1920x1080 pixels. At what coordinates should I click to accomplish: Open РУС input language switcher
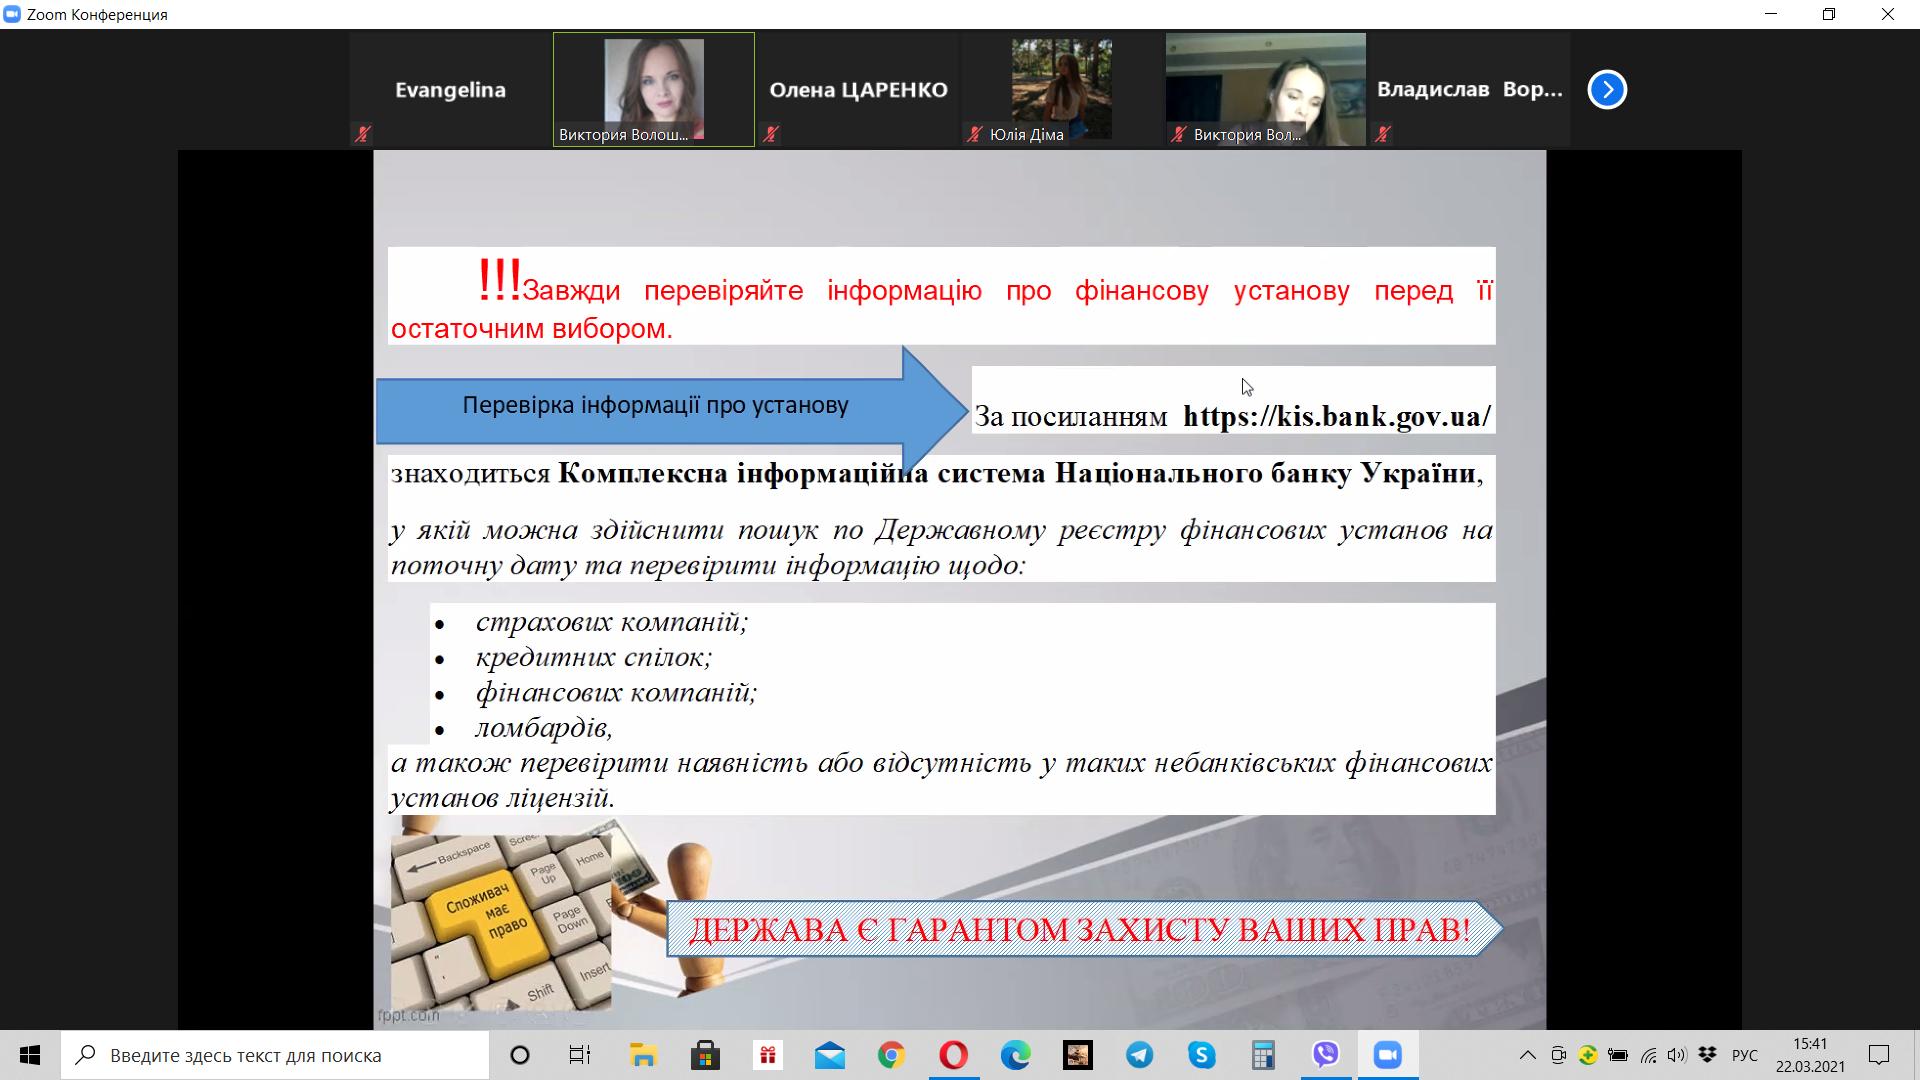click(1744, 1055)
